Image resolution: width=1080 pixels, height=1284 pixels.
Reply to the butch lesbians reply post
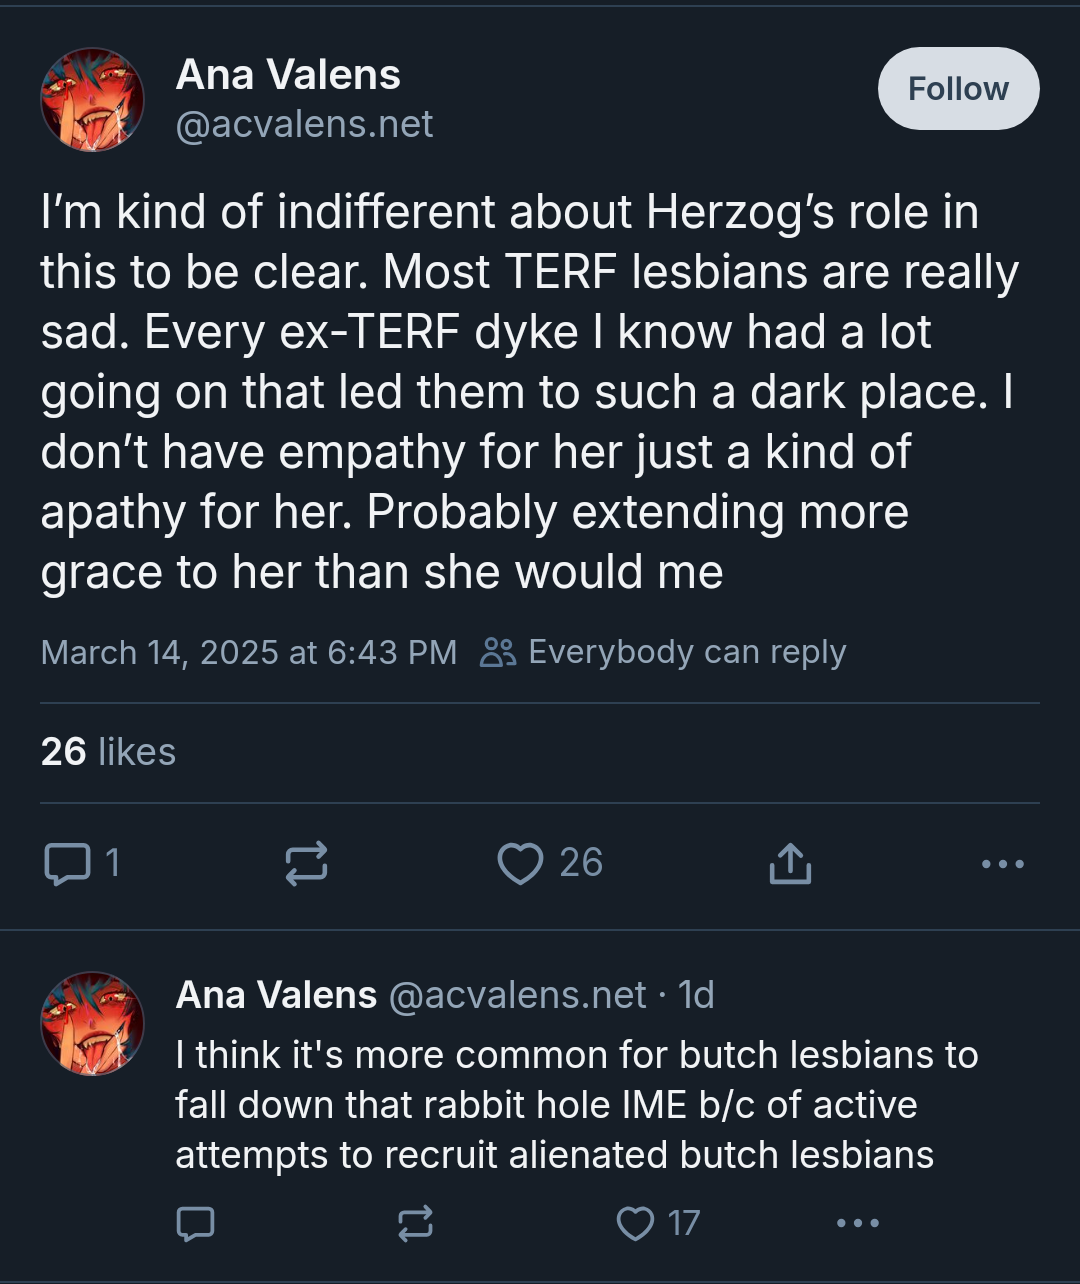[195, 1223]
